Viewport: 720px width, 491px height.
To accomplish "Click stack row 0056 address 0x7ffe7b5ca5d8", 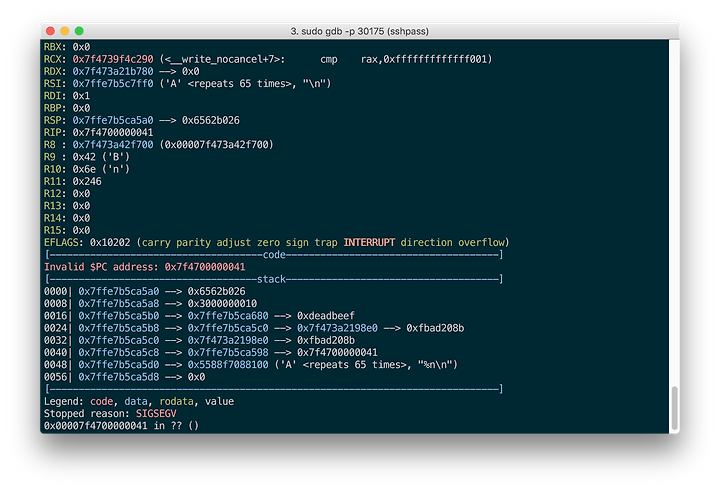I will tap(118, 377).
